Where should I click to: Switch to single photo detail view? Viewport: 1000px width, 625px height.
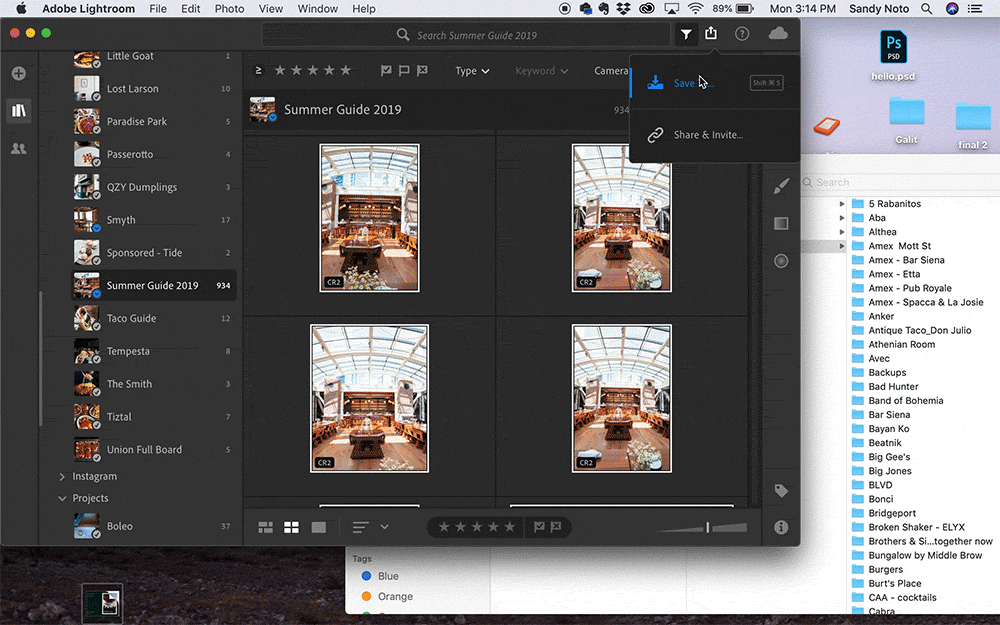pos(319,527)
